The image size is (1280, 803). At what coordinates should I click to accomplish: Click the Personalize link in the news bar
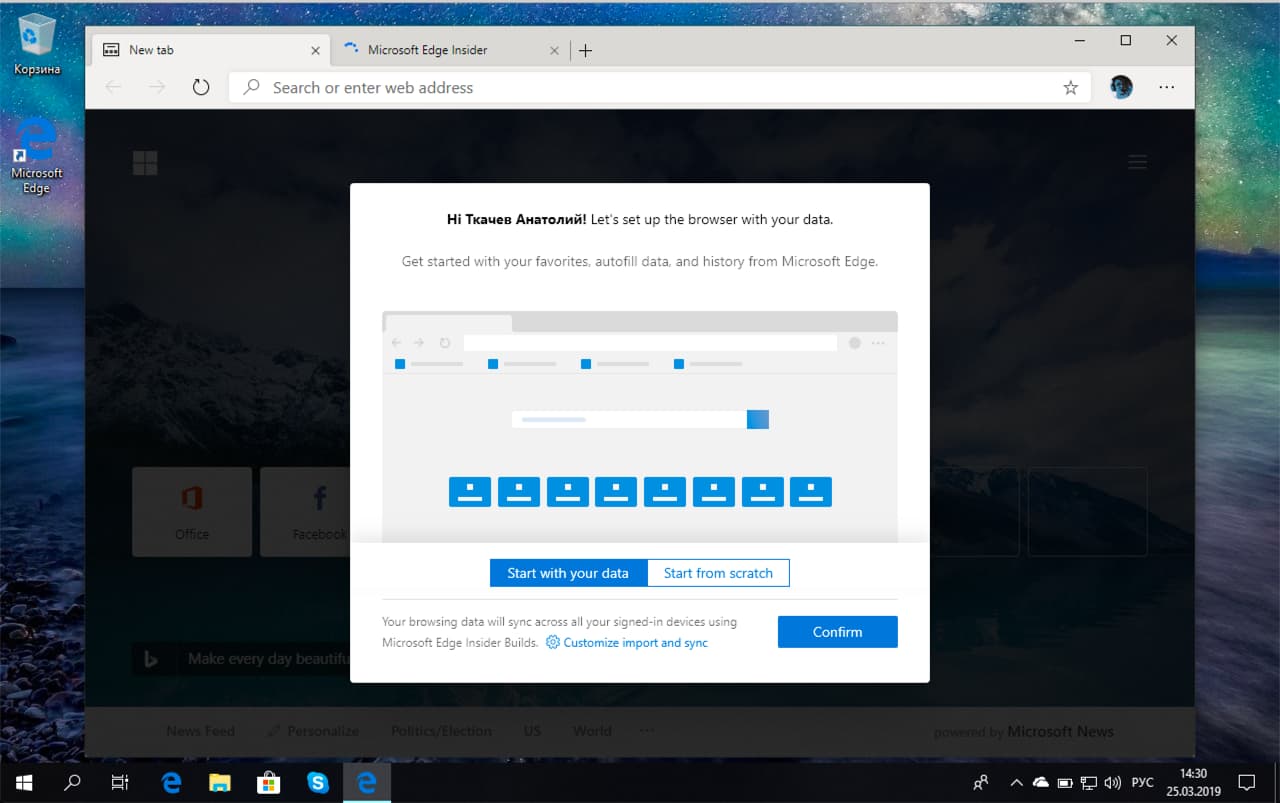(x=313, y=731)
